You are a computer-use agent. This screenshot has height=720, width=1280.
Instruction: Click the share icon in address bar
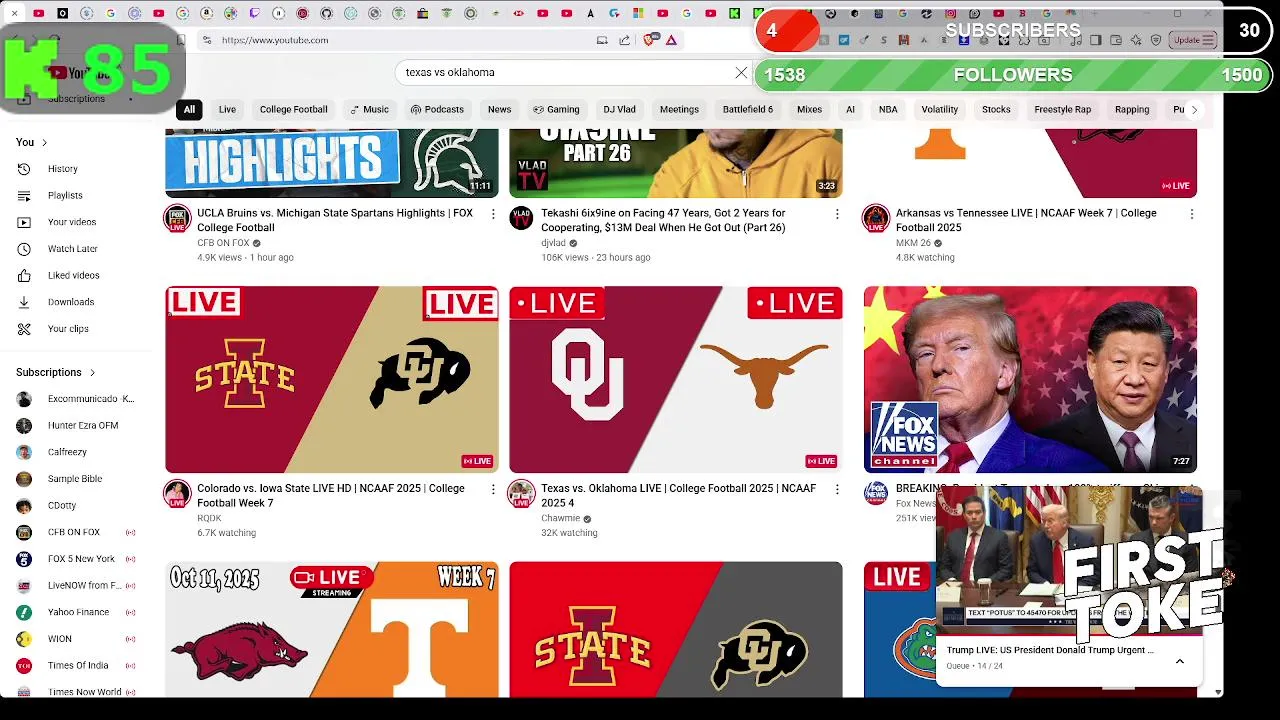[625, 40]
